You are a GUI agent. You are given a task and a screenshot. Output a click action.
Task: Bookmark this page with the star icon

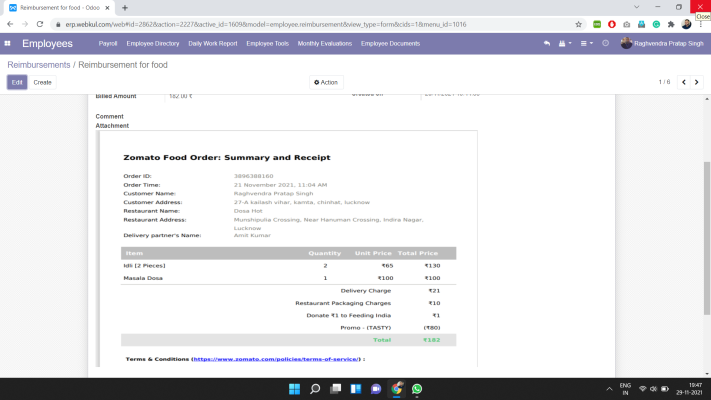(x=578, y=24)
